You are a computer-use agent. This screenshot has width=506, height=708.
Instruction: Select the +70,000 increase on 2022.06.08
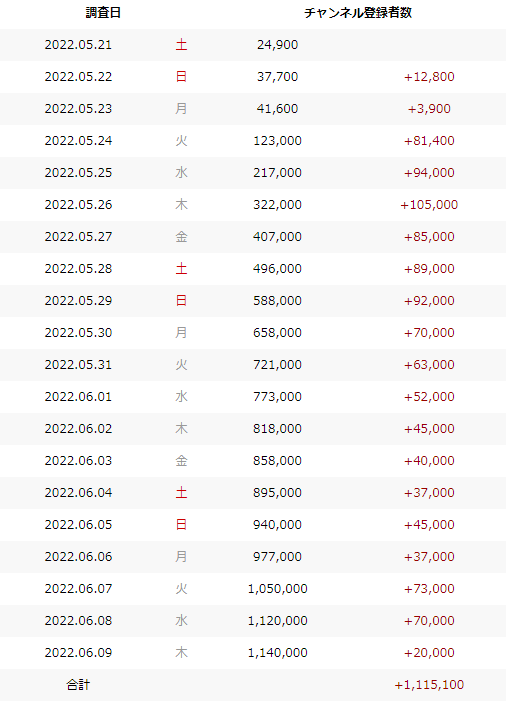[429, 621]
